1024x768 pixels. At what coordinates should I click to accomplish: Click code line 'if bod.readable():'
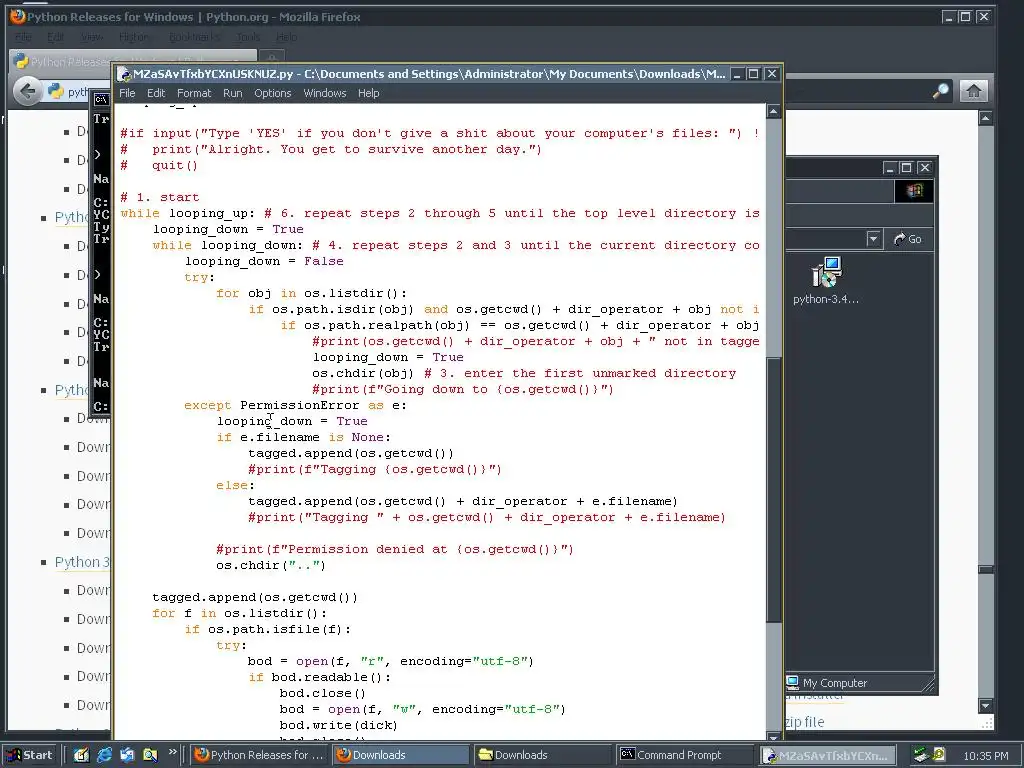tap(319, 677)
